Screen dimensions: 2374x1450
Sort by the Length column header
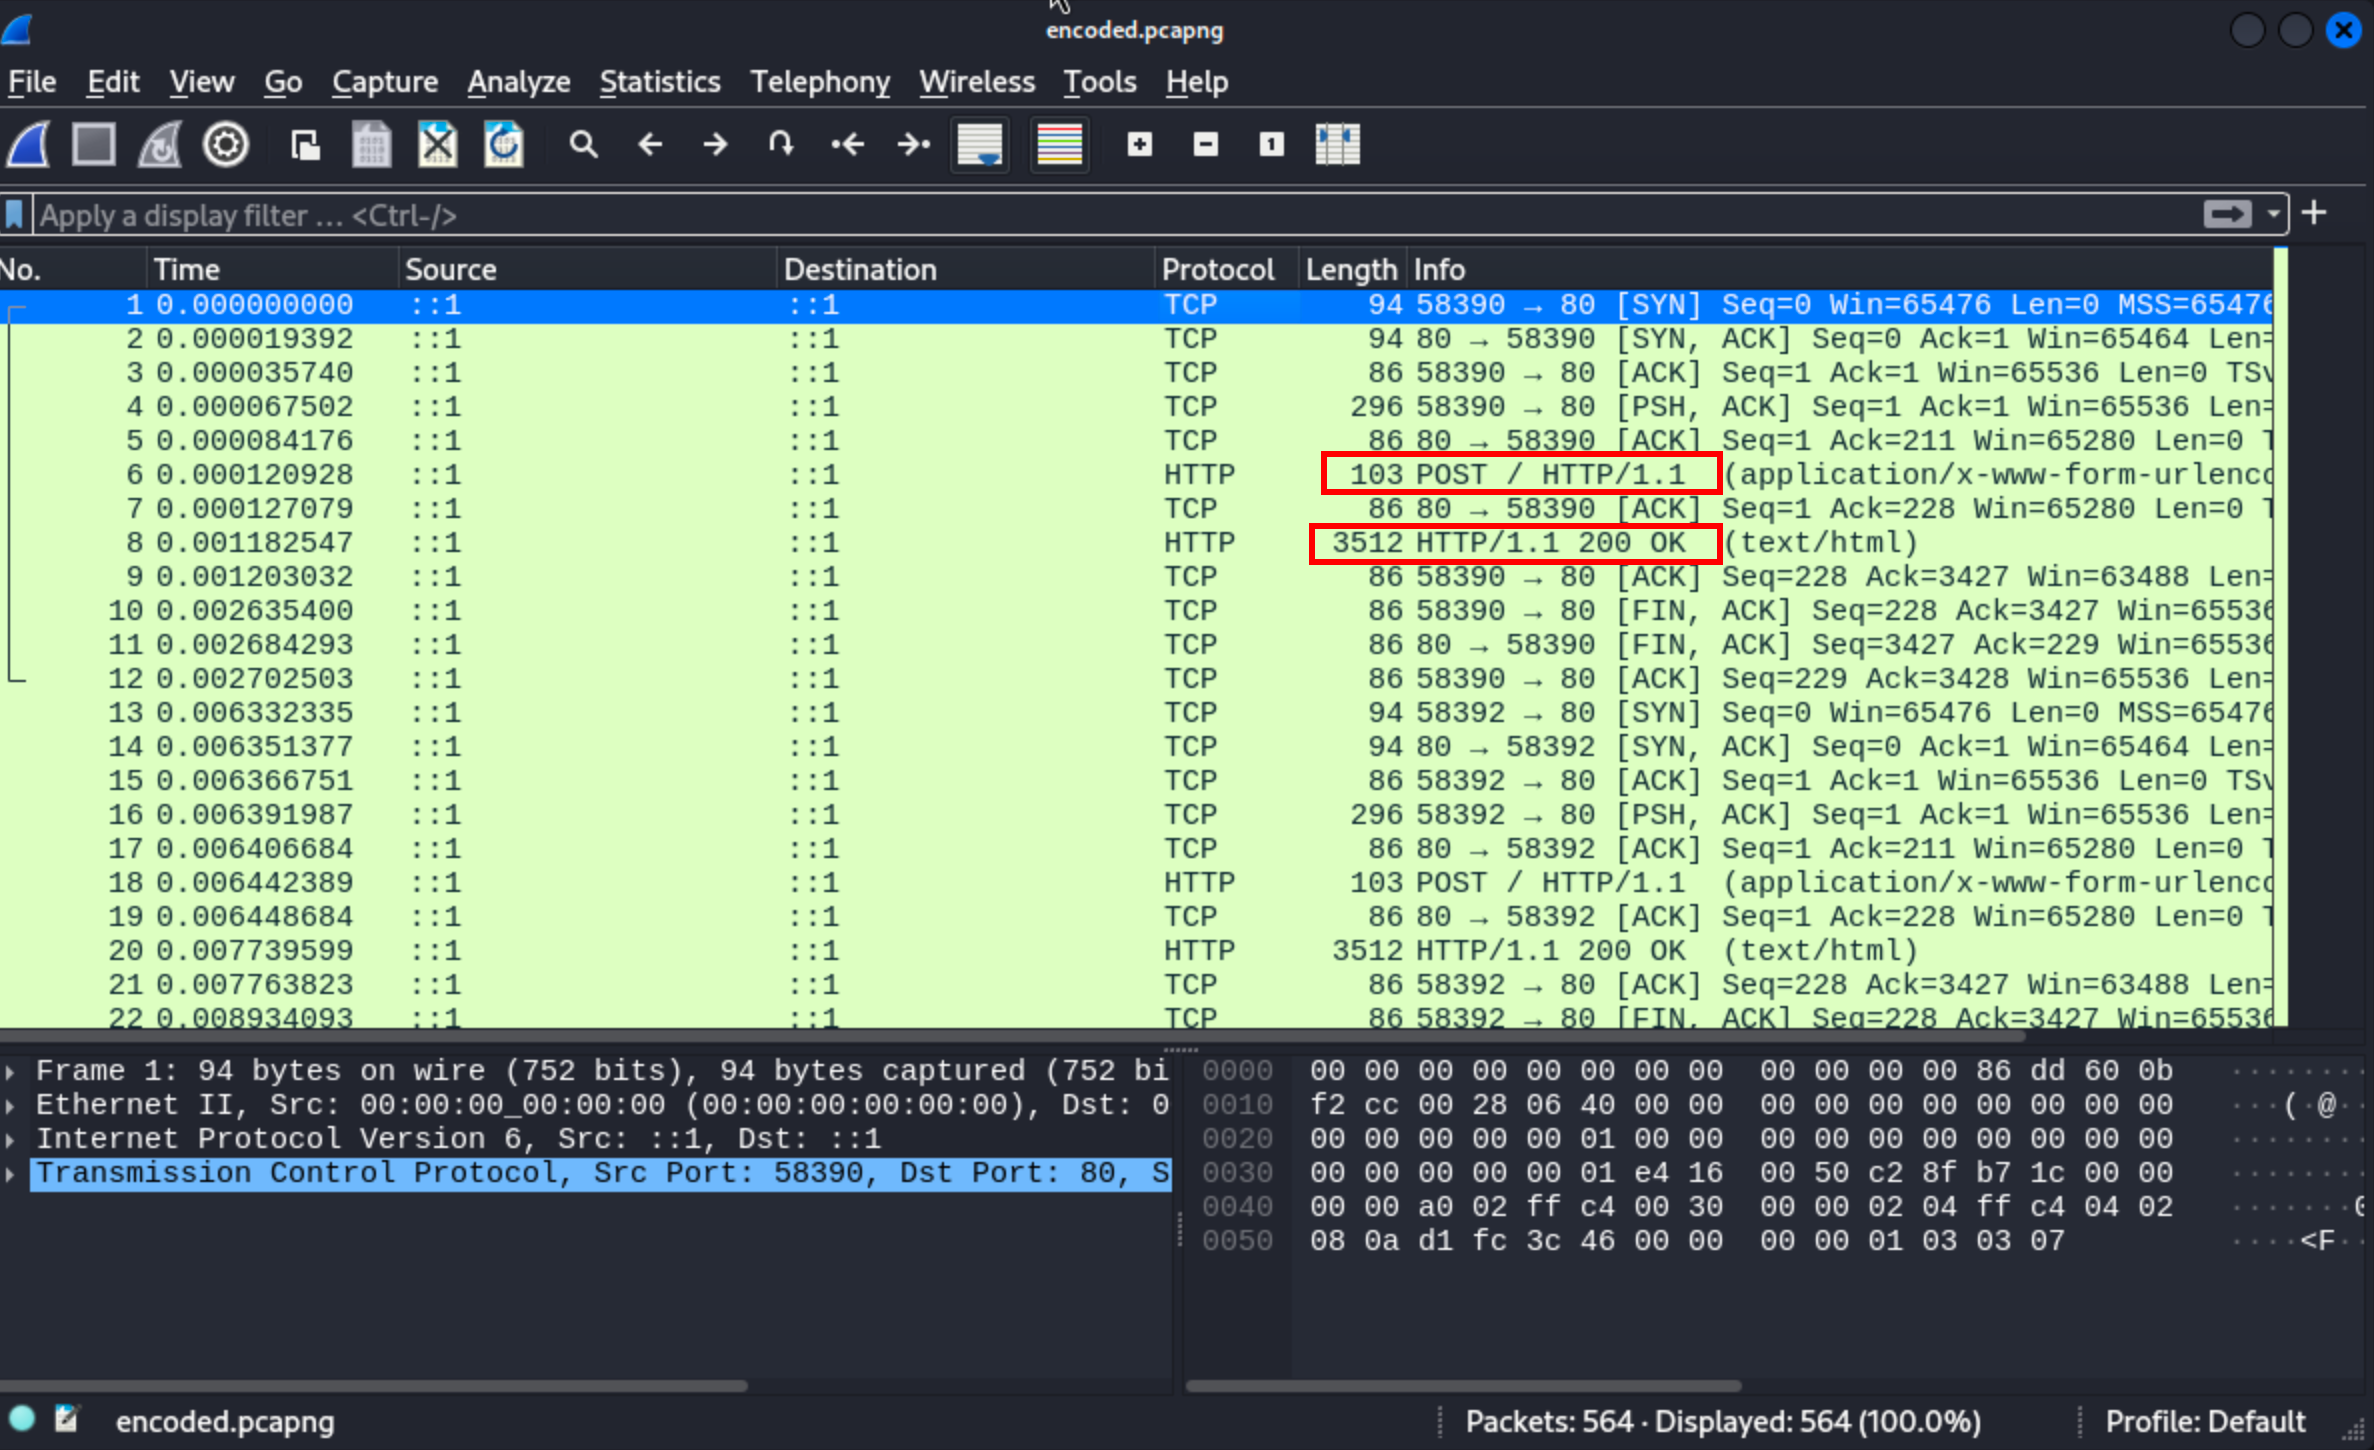pyautogui.click(x=1352, y=269)
